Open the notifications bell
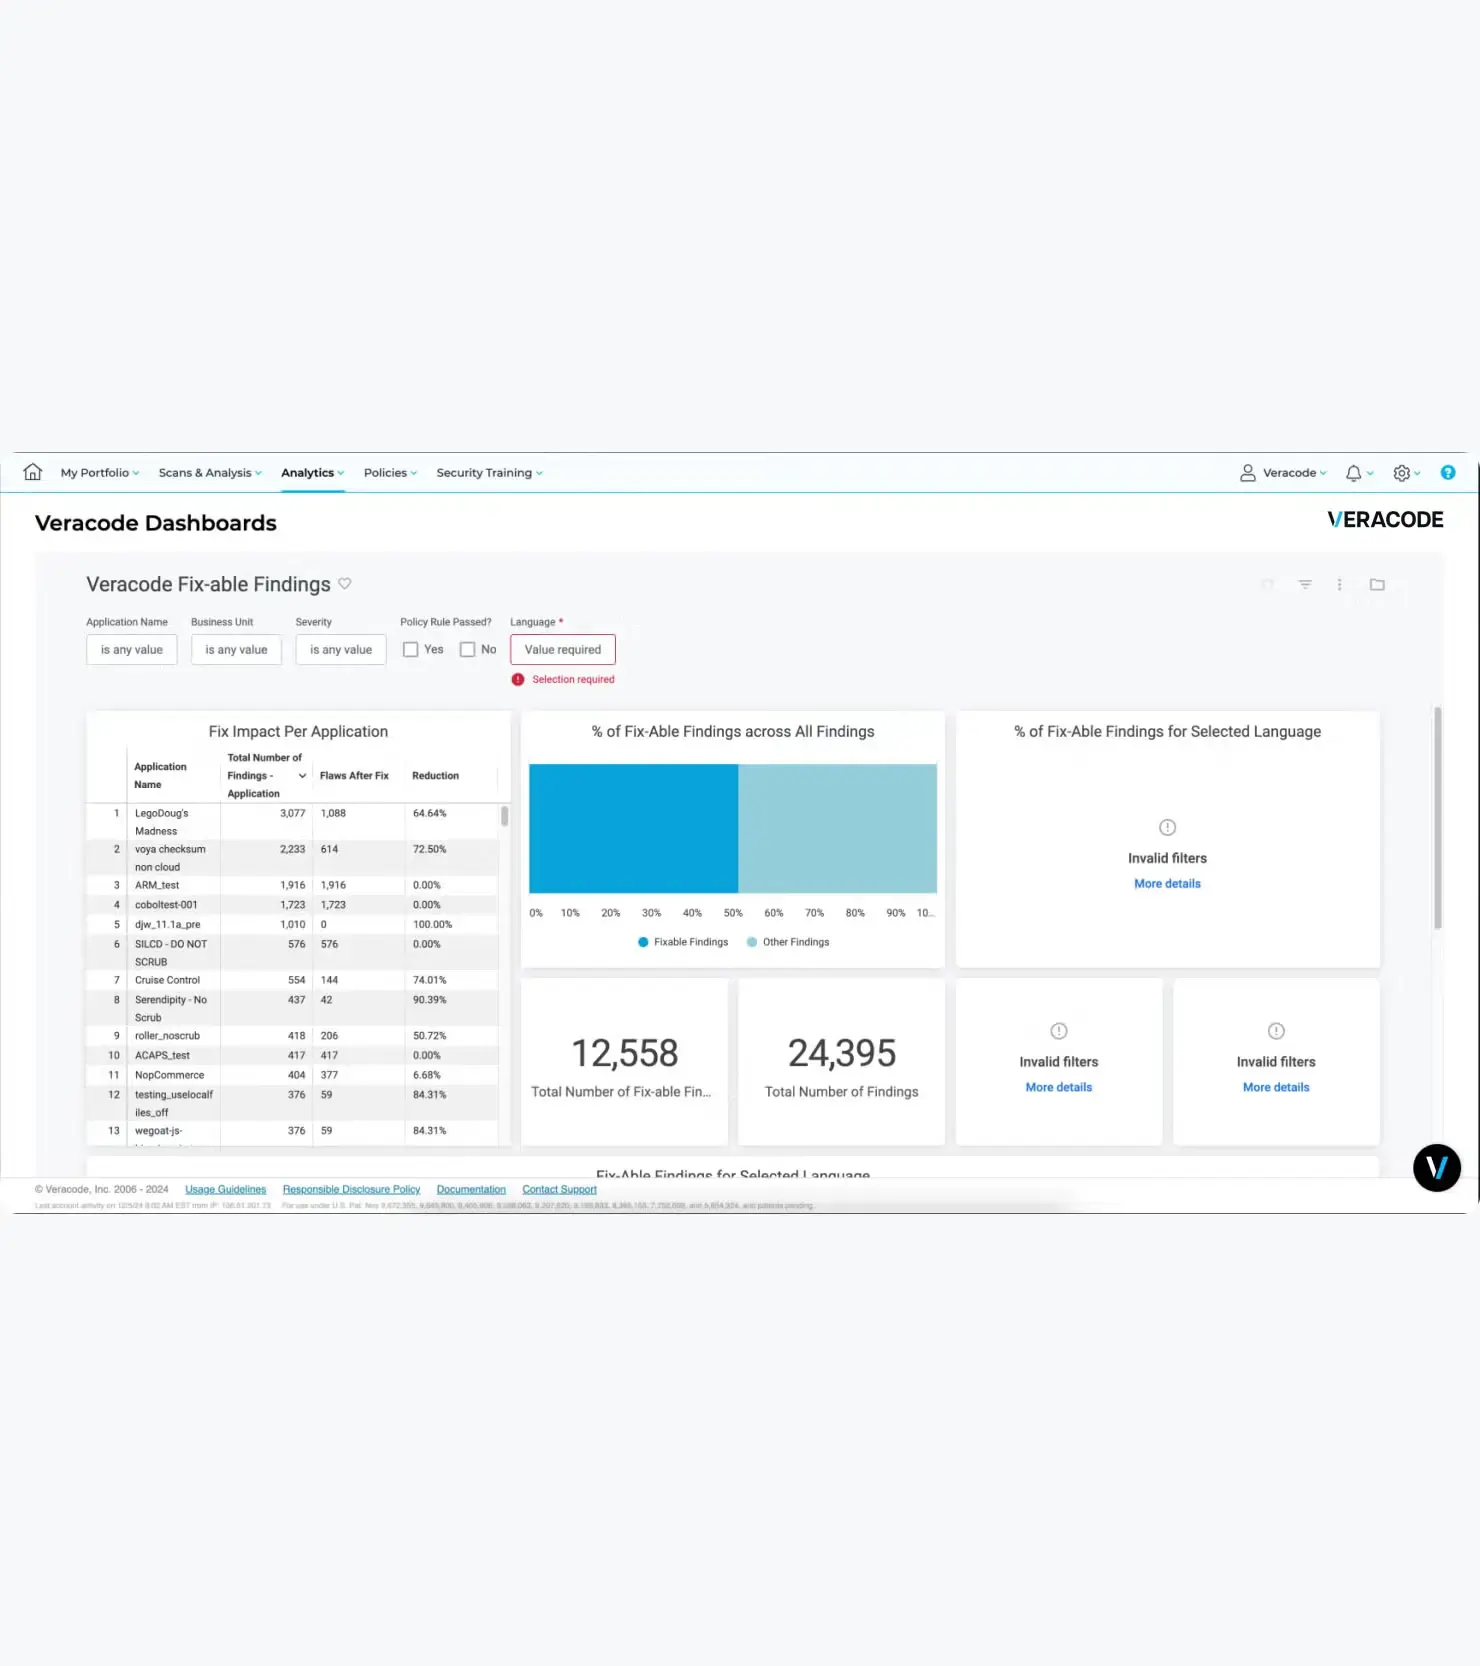 [x=1353, y=473]
